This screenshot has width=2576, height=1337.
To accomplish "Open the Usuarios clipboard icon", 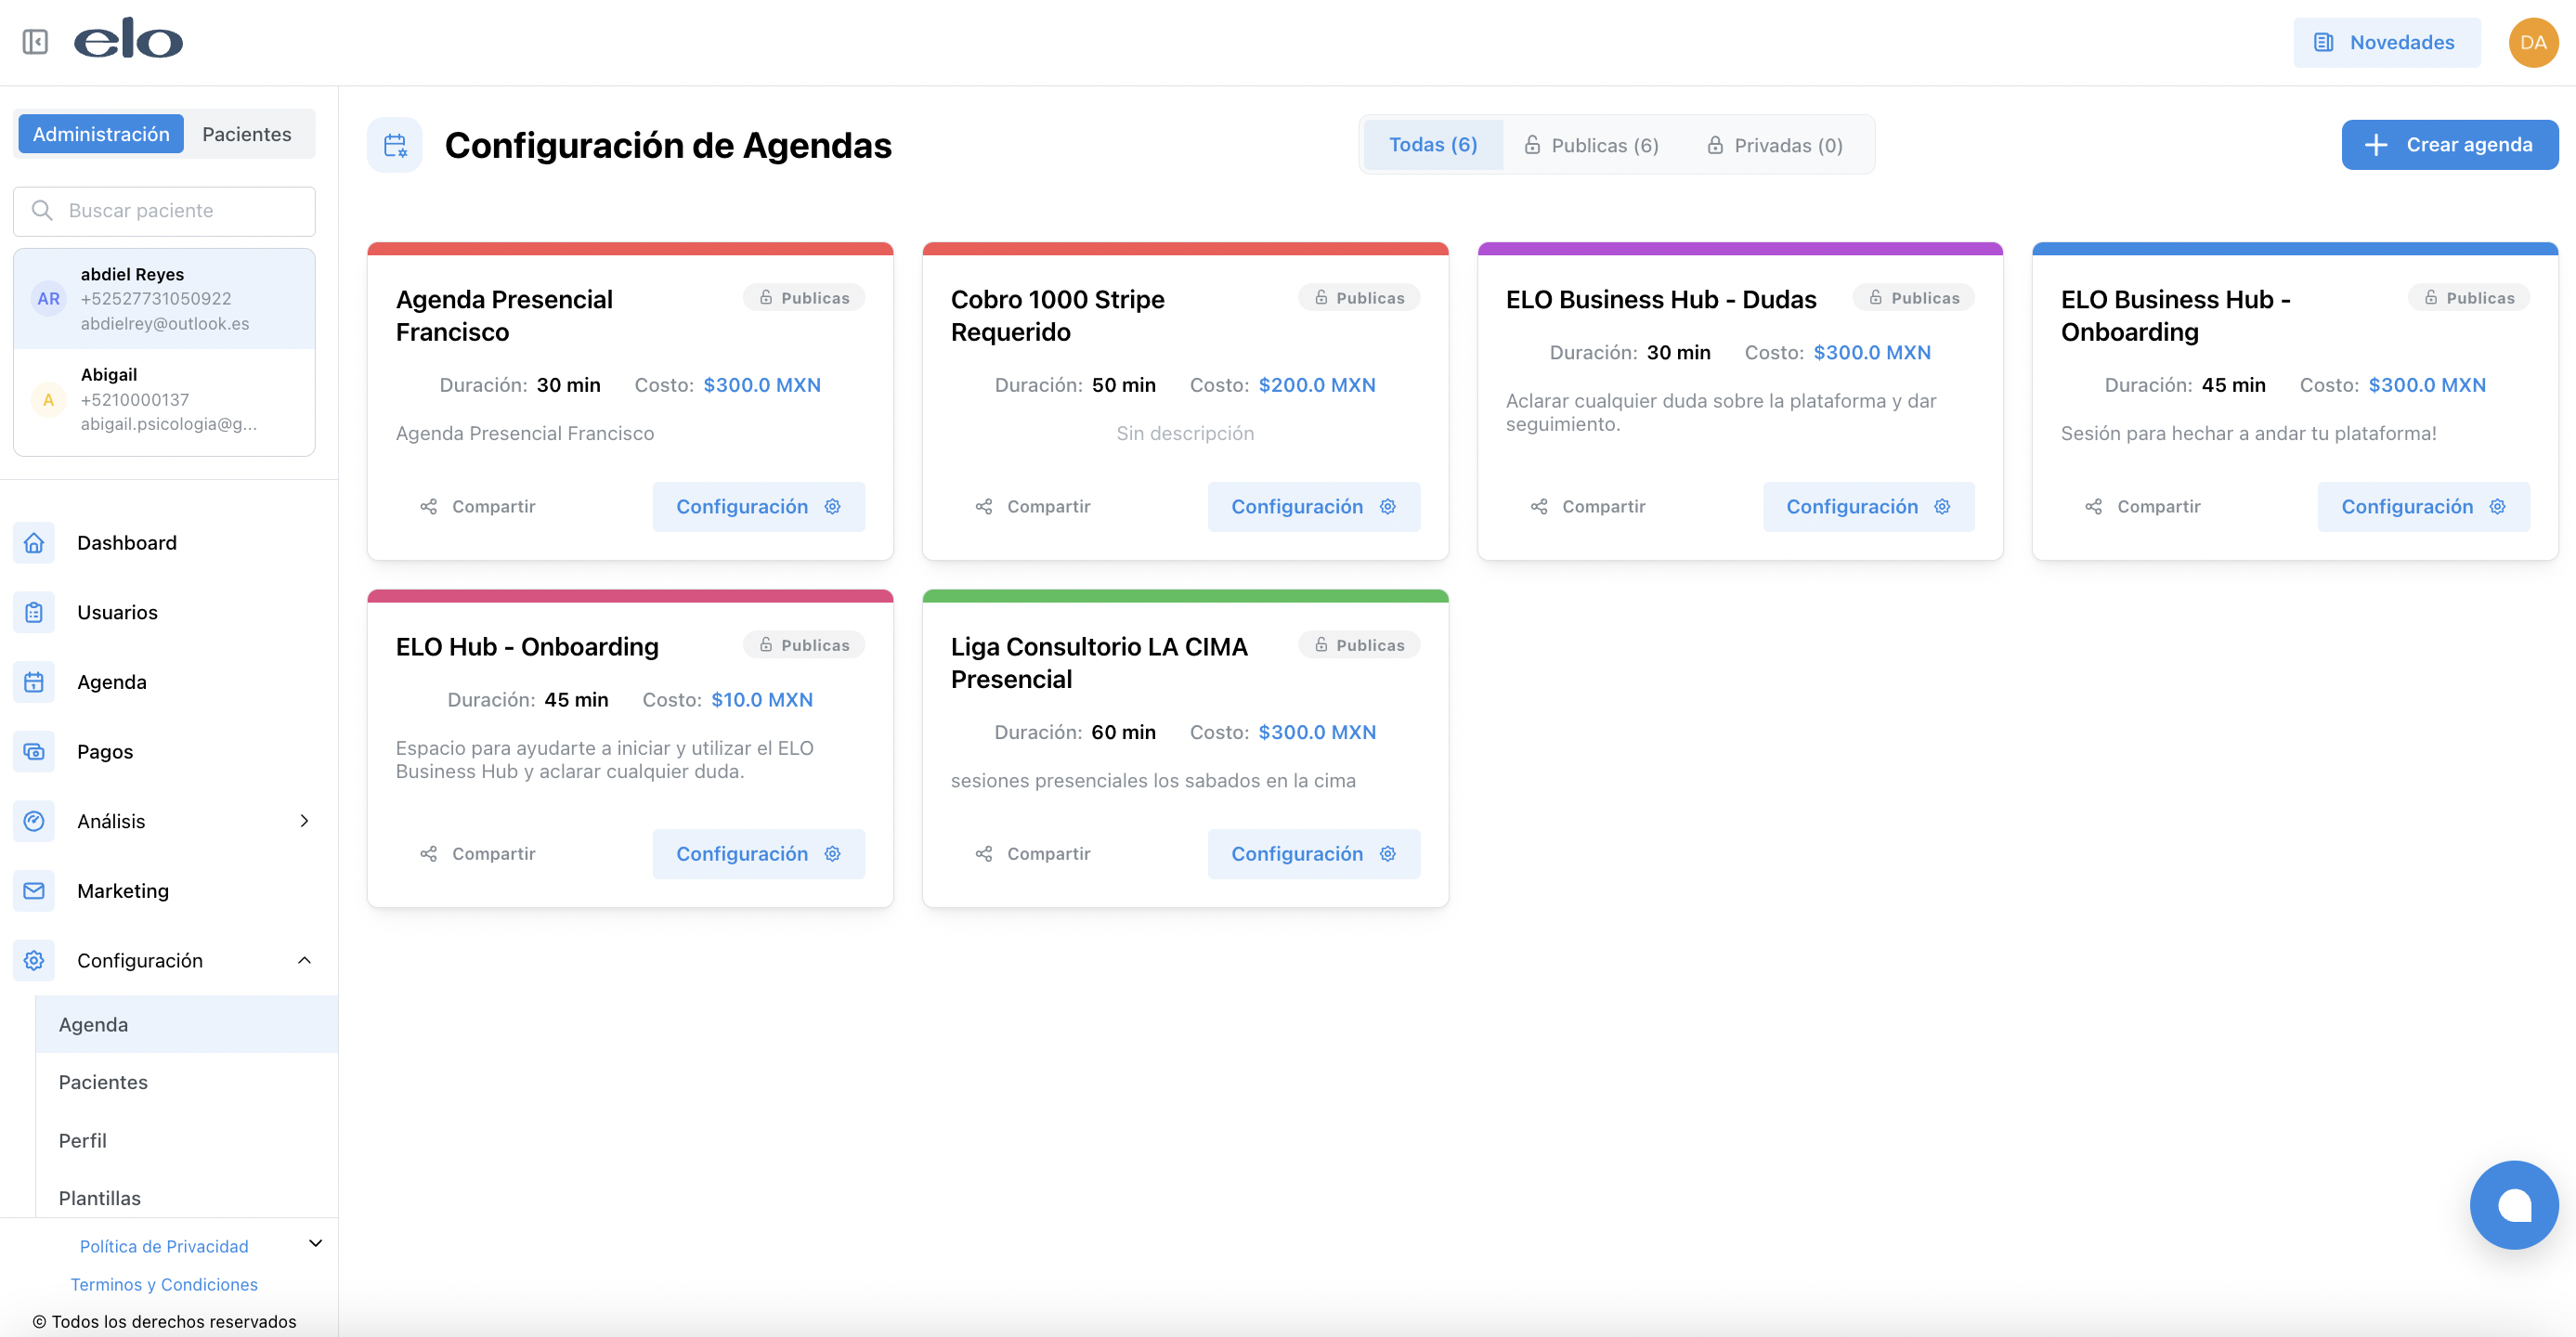I will coord(34,612).
